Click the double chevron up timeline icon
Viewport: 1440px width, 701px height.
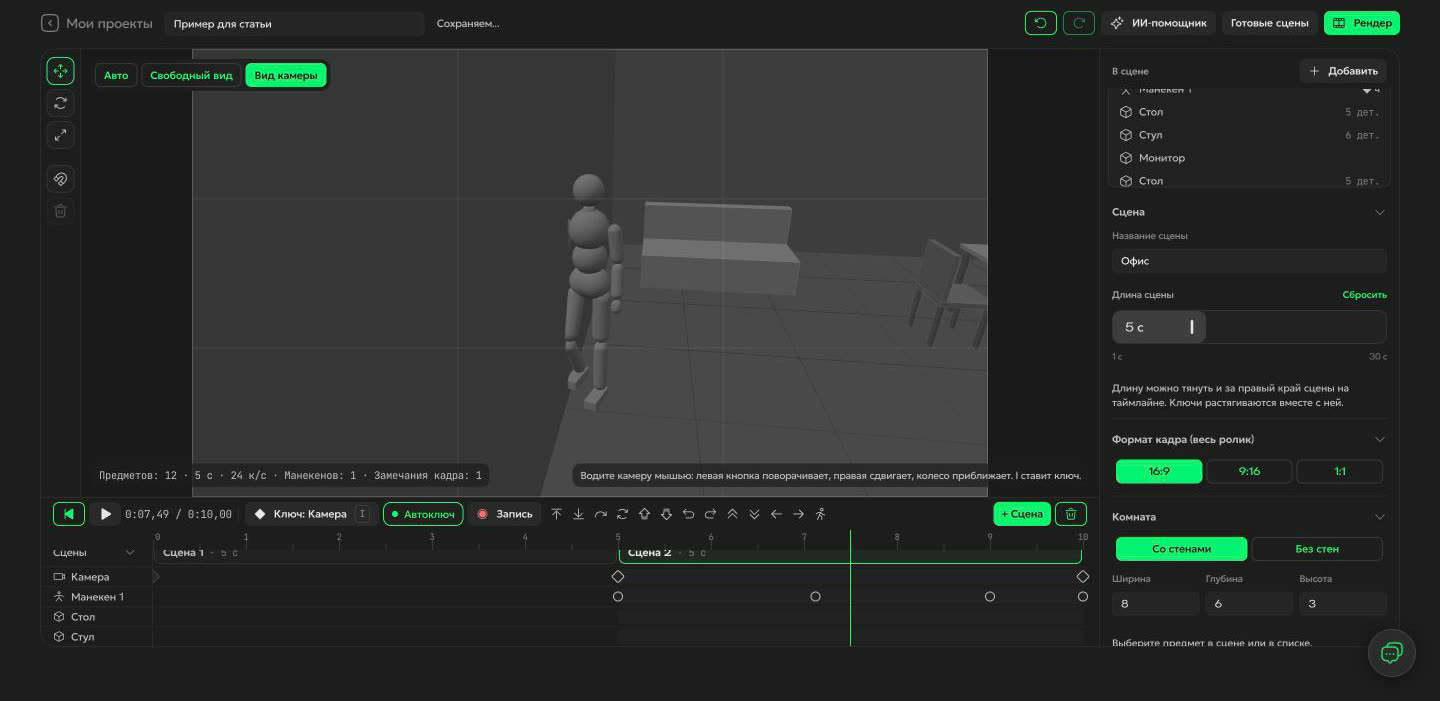coord(732,514)
